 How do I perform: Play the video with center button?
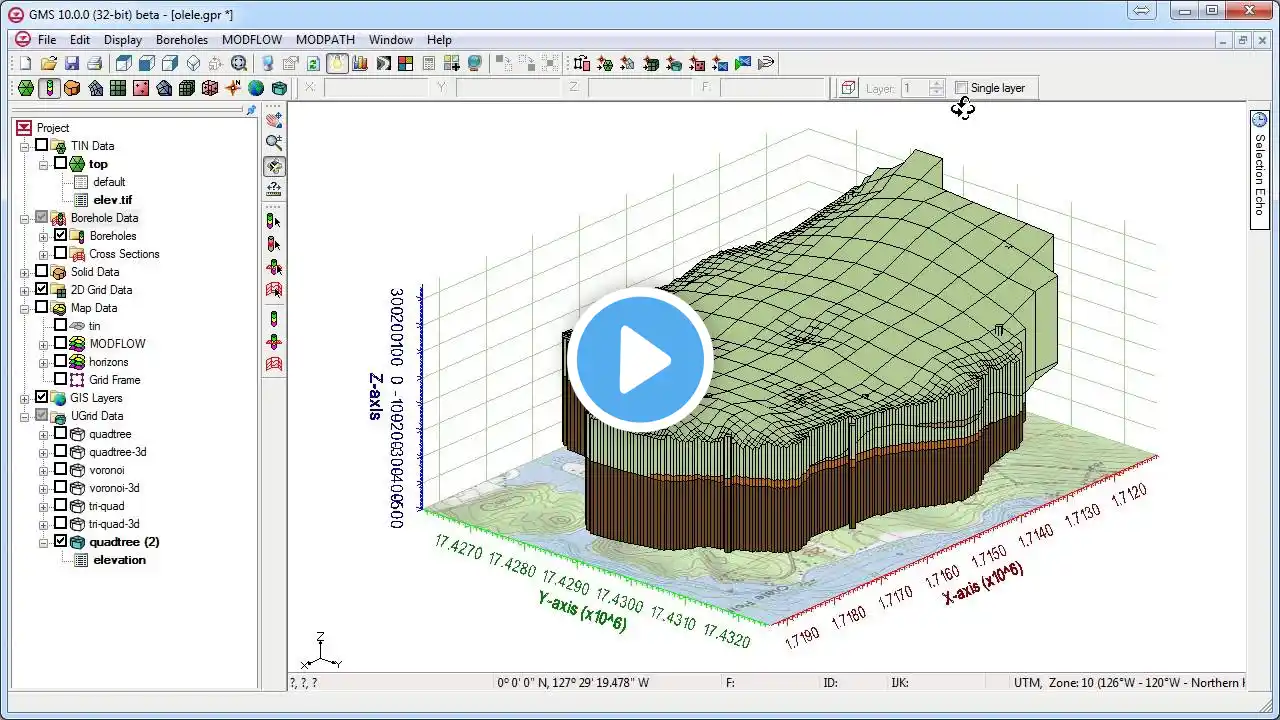(640, 360)
